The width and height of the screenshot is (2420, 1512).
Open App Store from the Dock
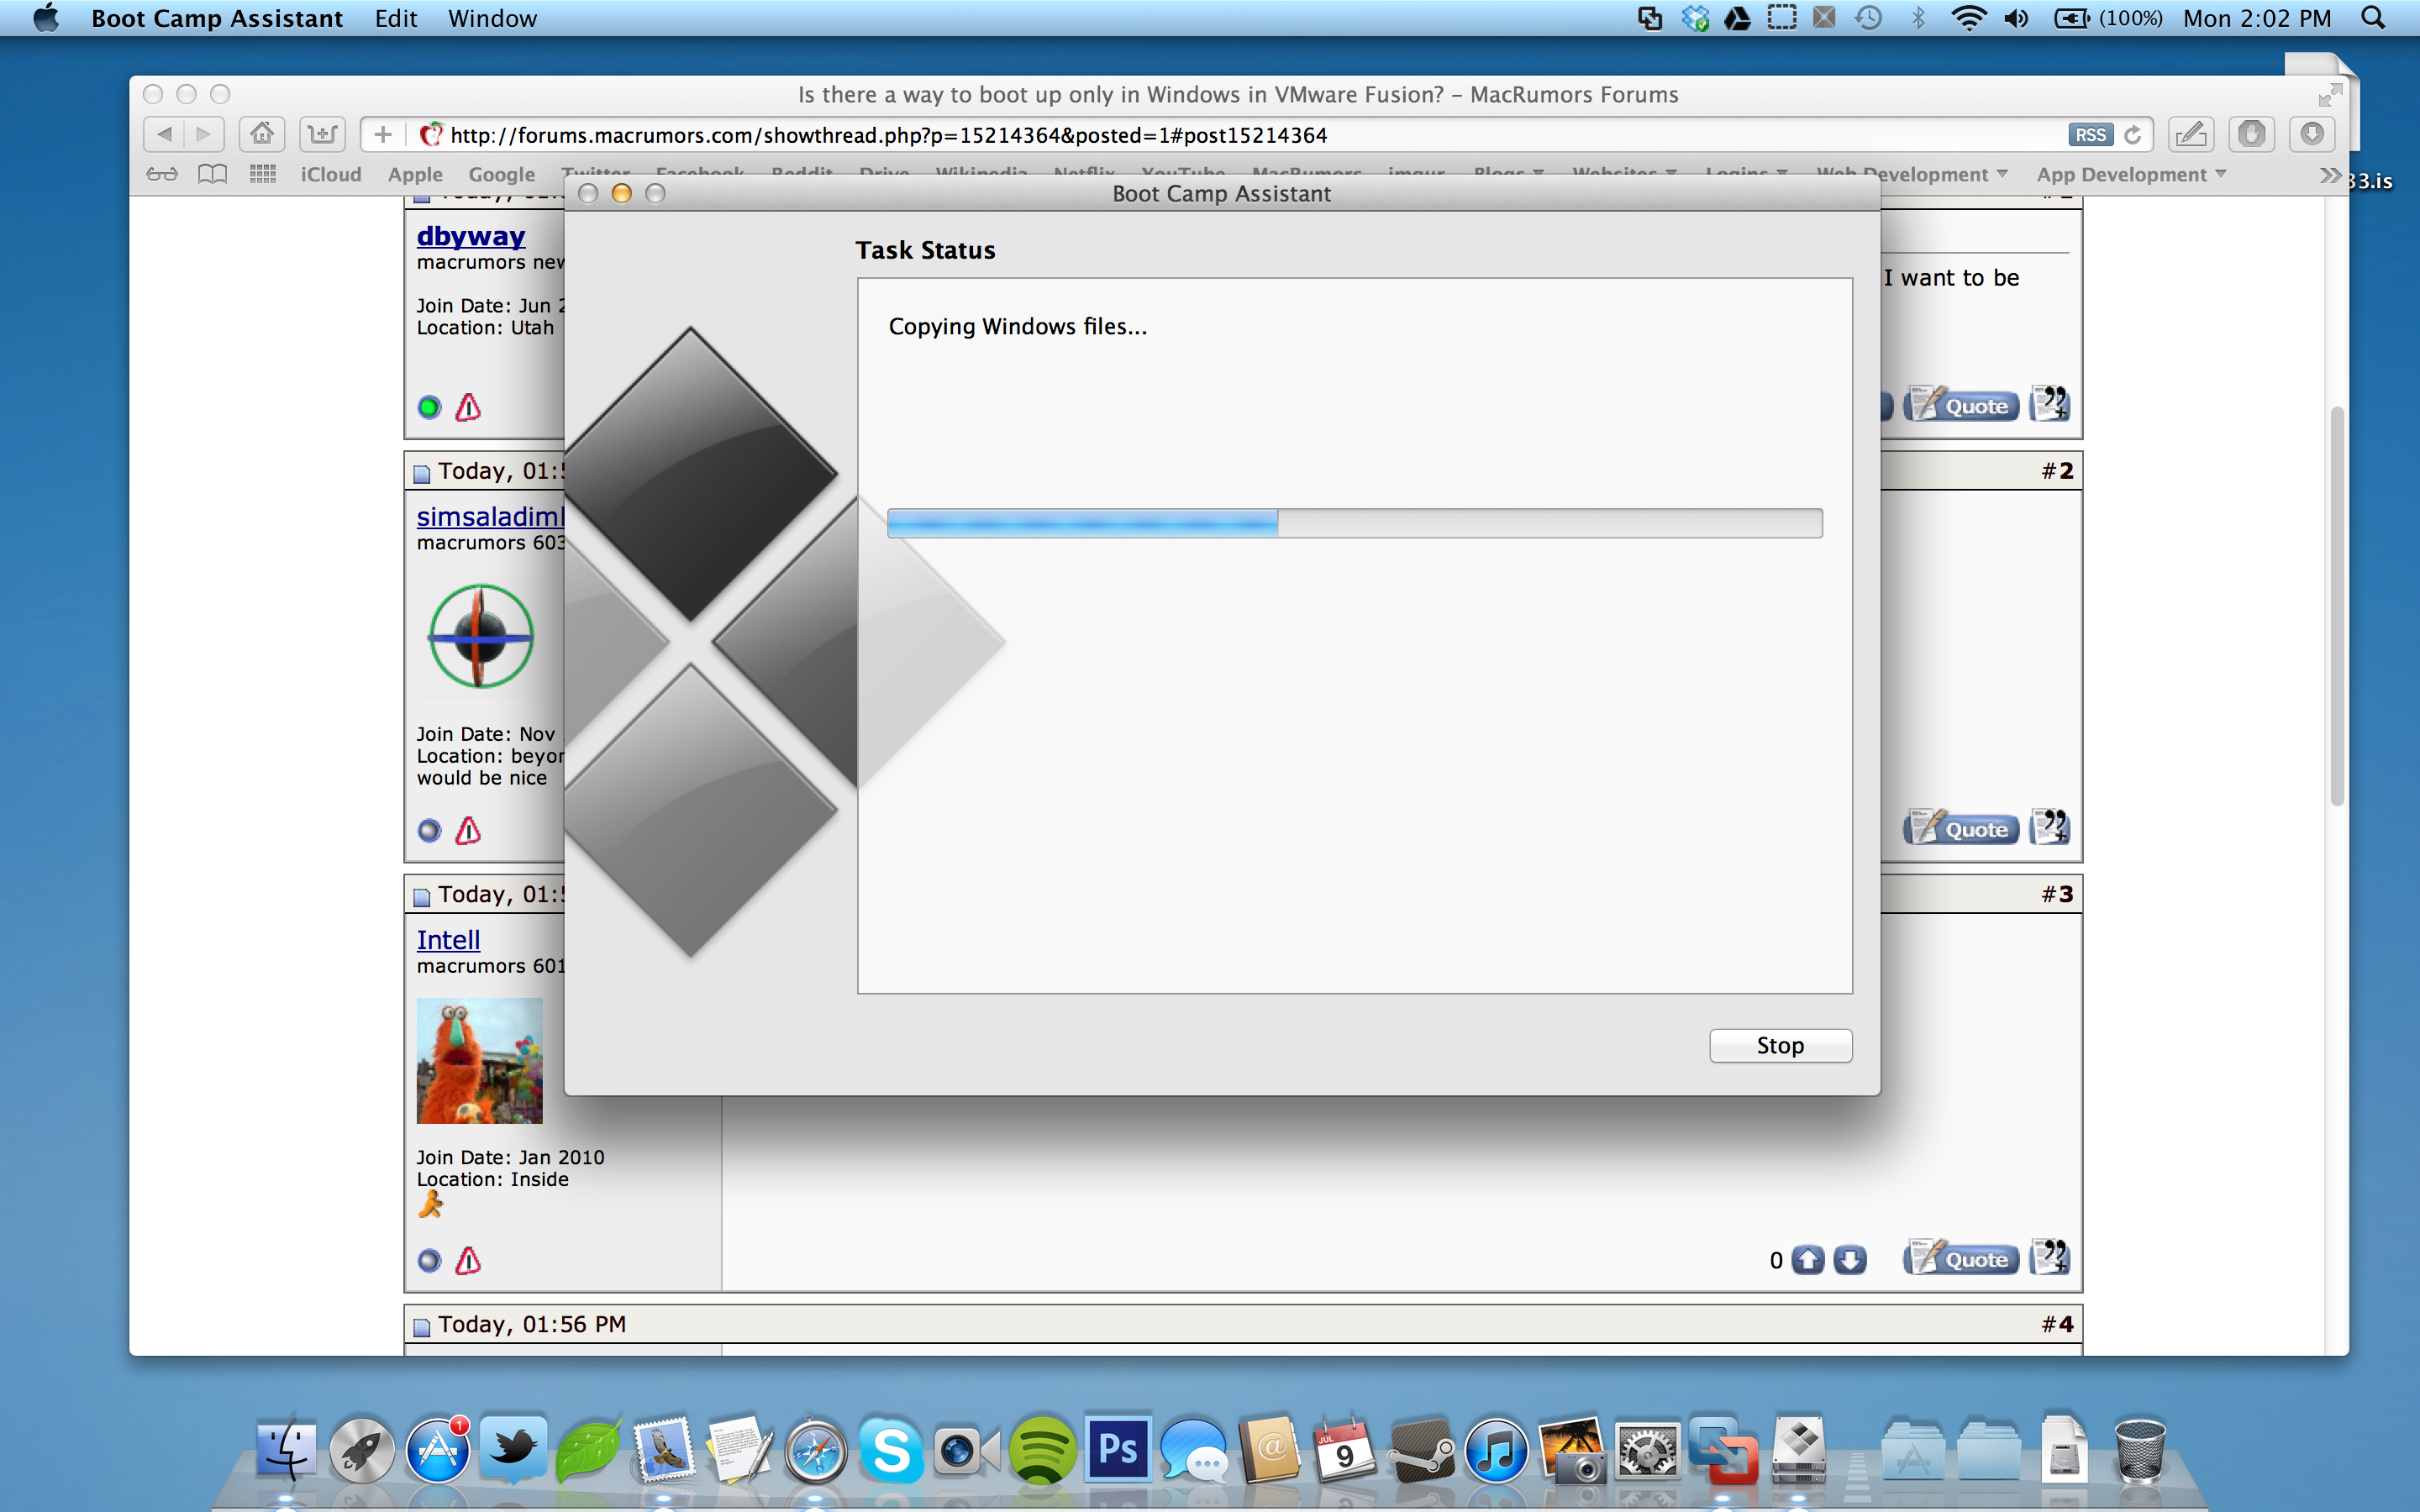click(437, 1450)
